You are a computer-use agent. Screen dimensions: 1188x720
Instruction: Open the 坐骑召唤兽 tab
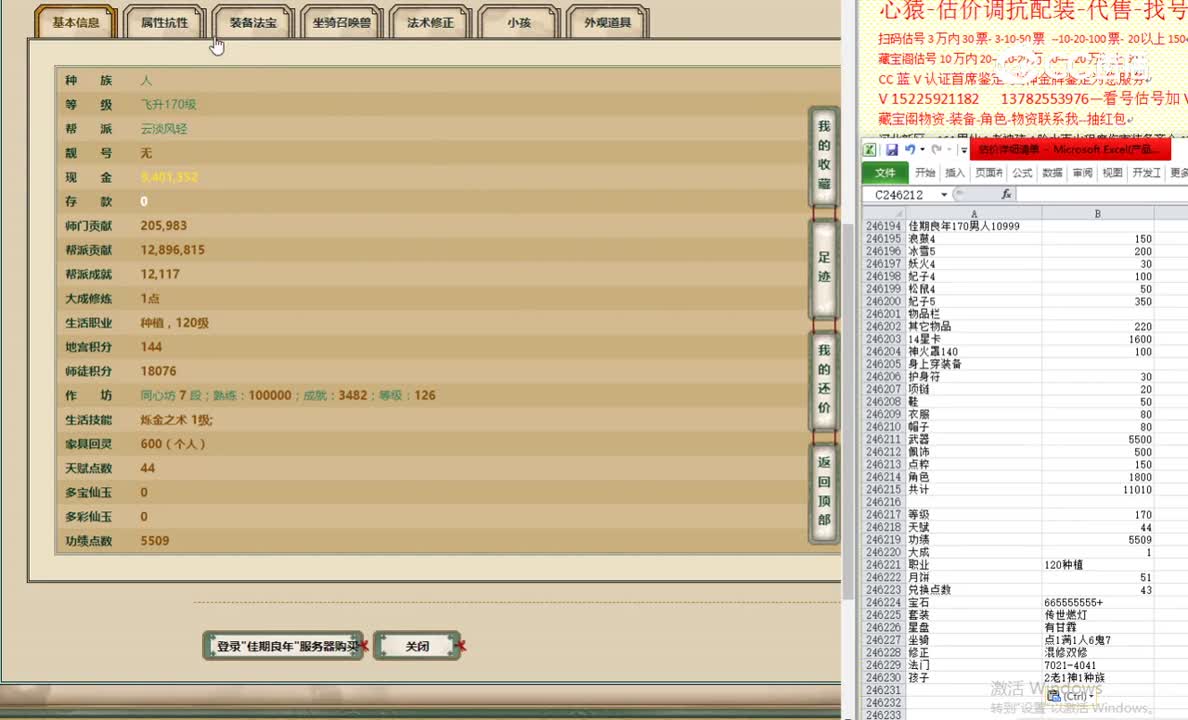click(x=342, y=23)
